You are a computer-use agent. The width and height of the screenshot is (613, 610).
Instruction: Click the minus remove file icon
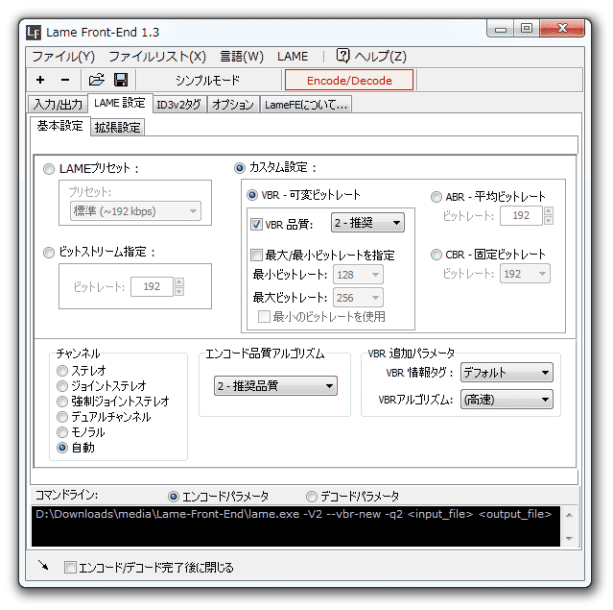tap(65, 80)
